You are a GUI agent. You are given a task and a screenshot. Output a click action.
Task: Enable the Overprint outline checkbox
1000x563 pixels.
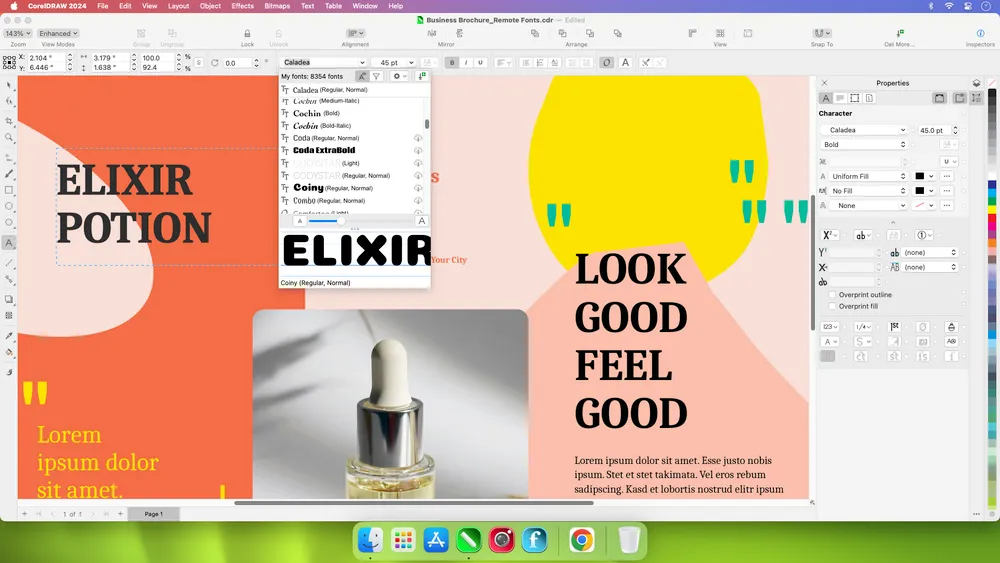[x=832, y=295]
